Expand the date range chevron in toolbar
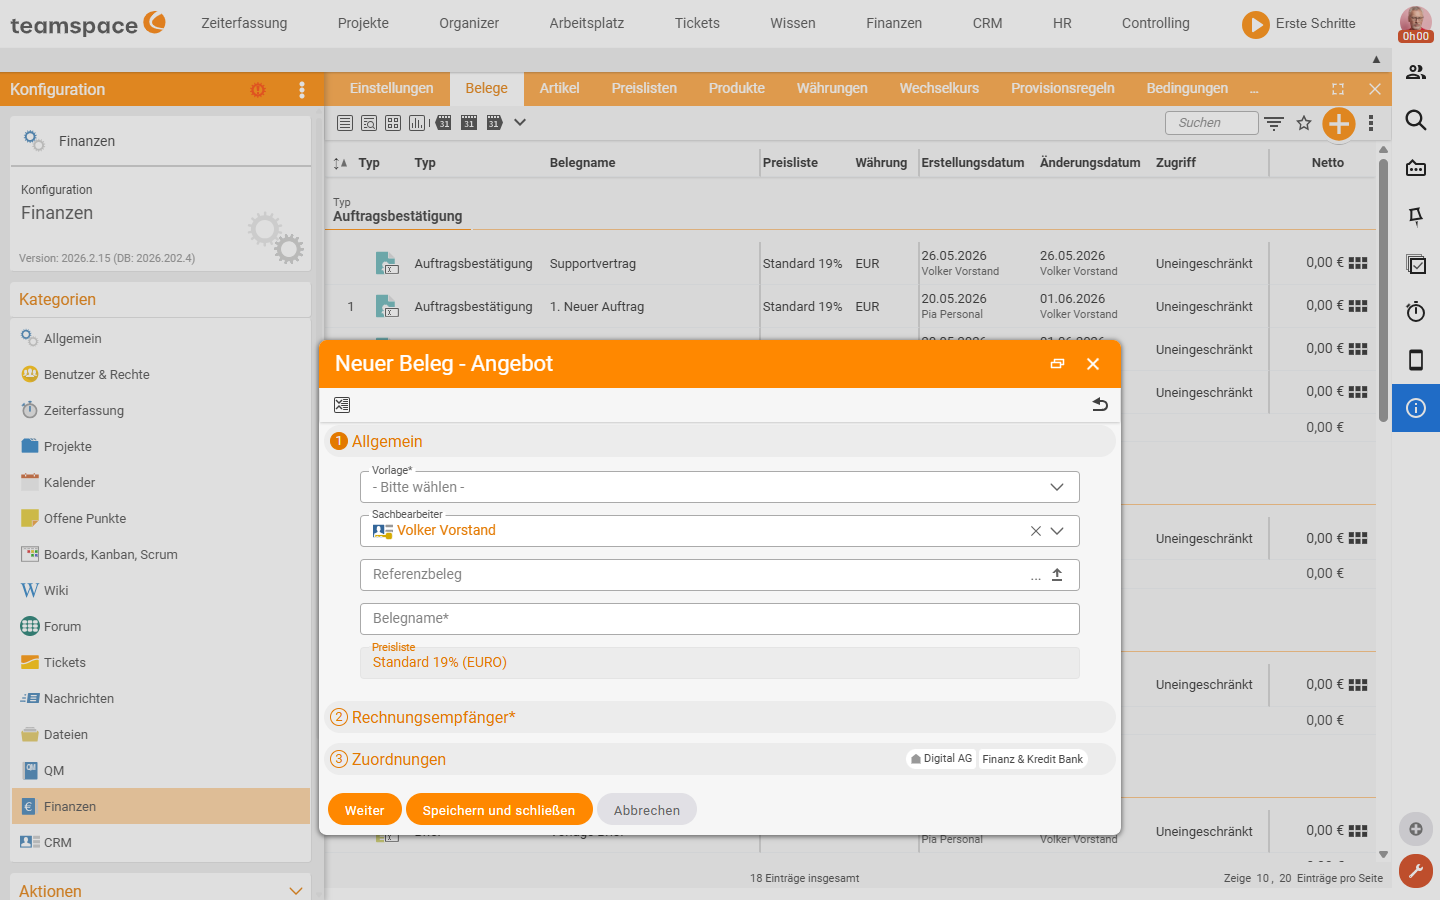Viewport: 1440px width, 900px height. tap(520, 123)
